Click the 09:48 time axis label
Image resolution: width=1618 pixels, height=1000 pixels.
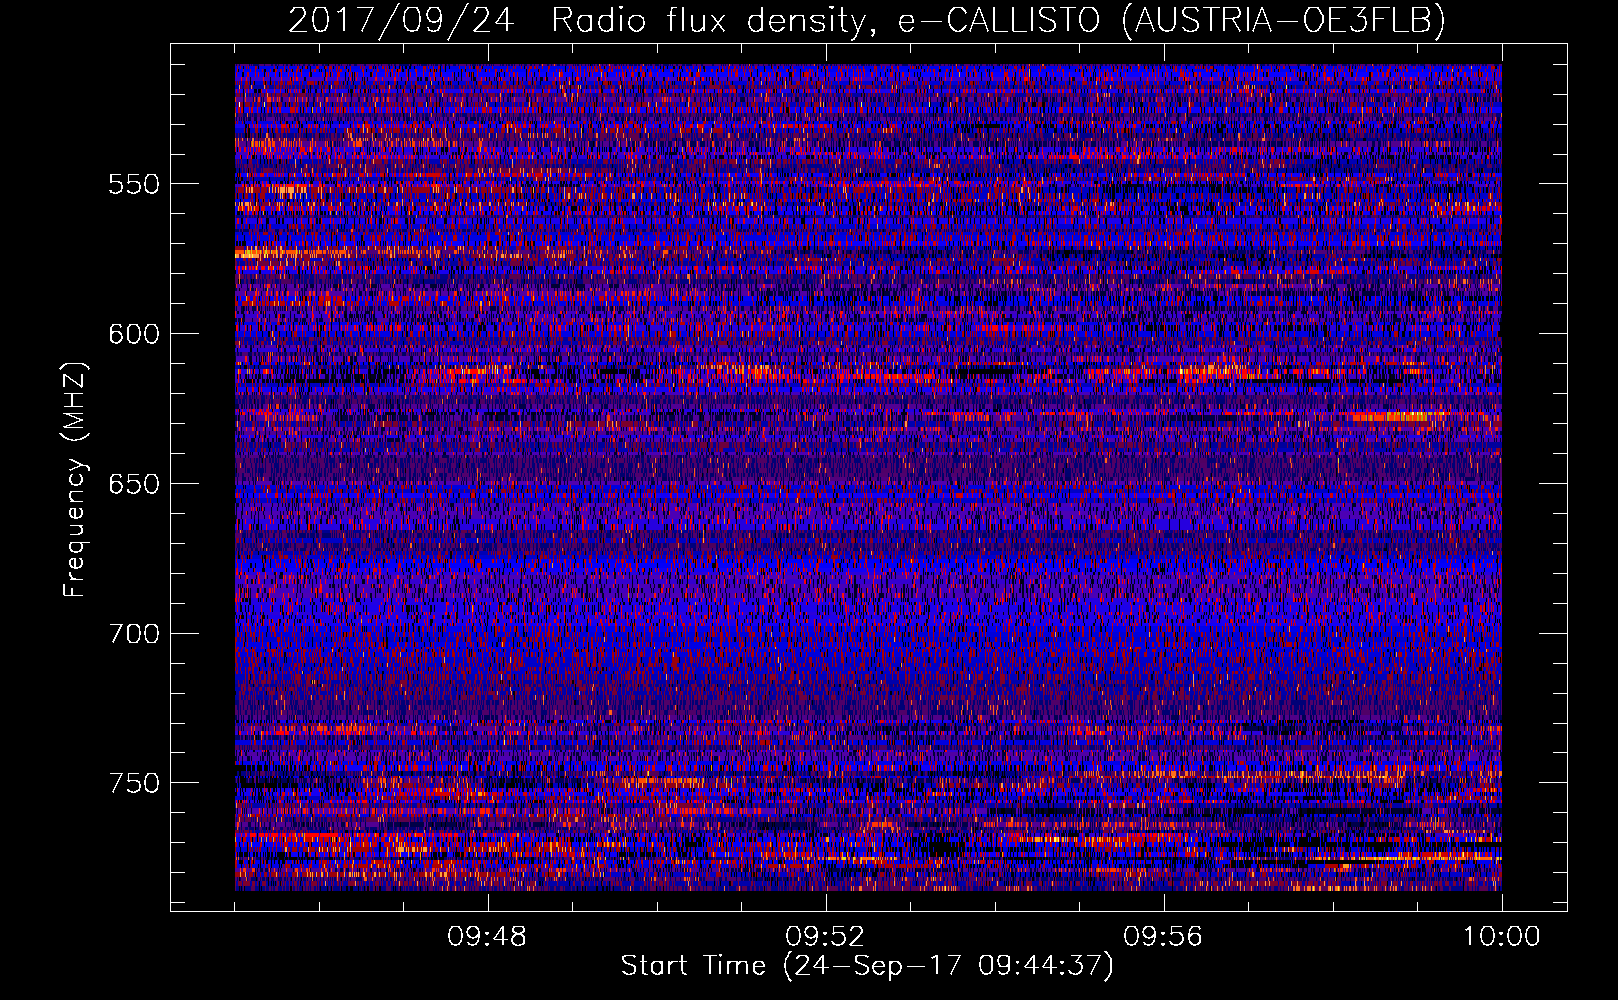tap(487, 937)
